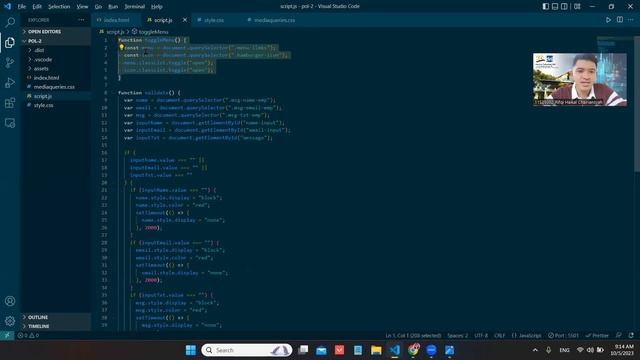Expand the OPEN EDITORS section
Viewport: 640px width, 360px height.
pyautogui.click(x=56, y=31)
